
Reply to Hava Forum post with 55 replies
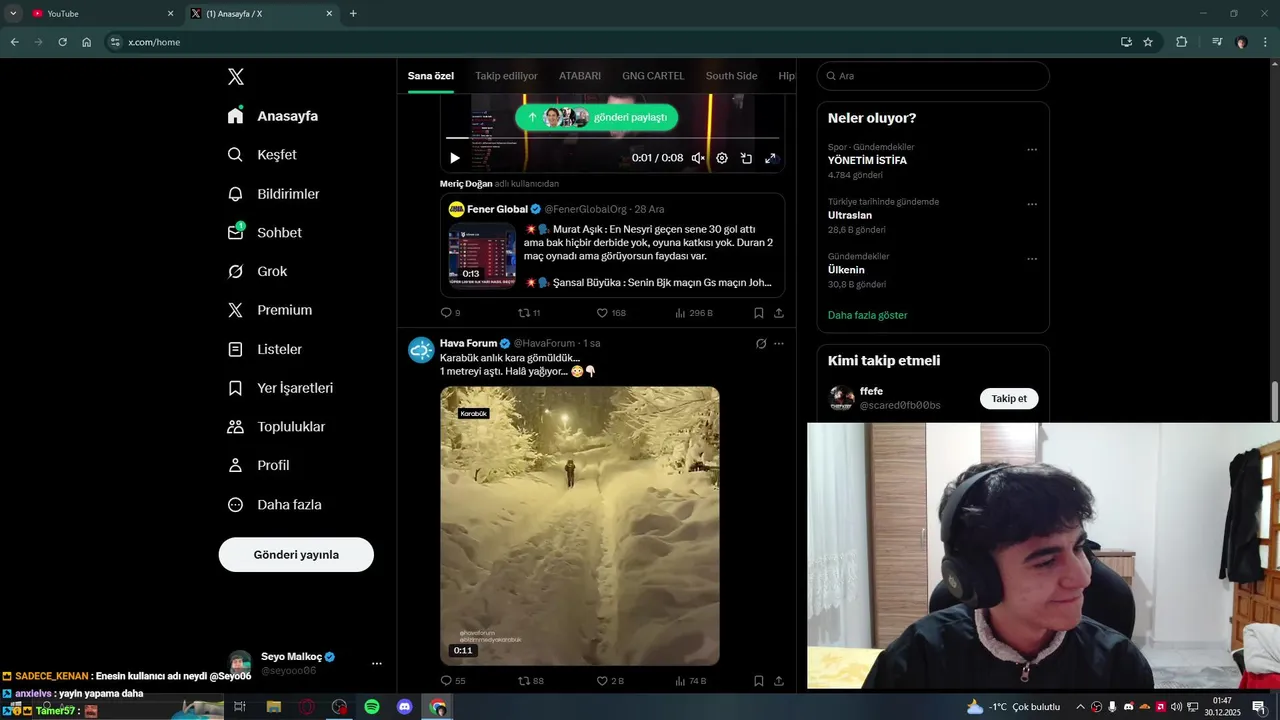coord(453,681)
